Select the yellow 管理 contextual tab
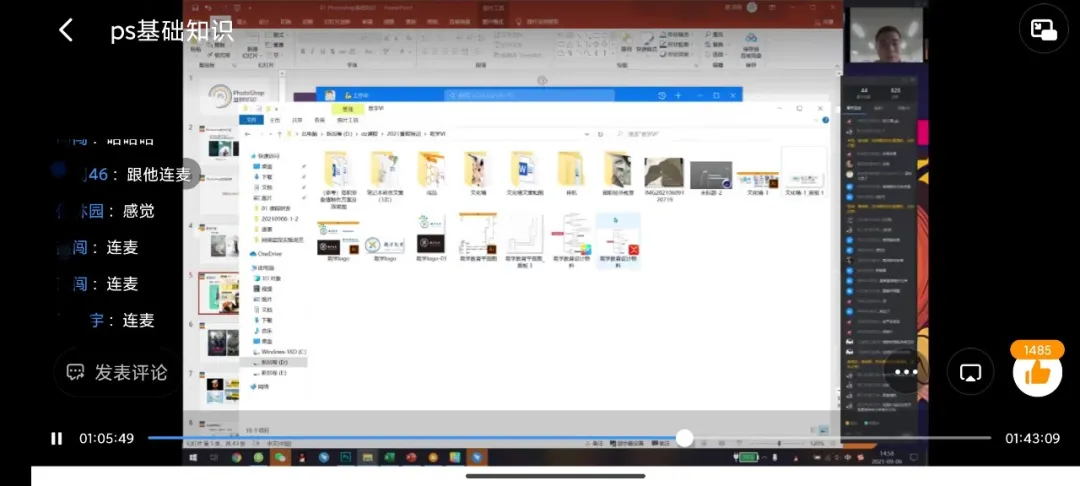The width and height of the screenshot is (1080, 486). [348, 109]
